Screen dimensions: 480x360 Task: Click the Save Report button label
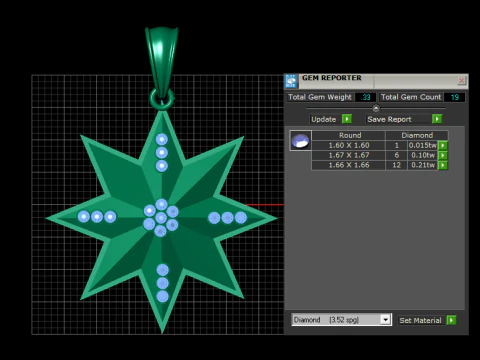389,119
